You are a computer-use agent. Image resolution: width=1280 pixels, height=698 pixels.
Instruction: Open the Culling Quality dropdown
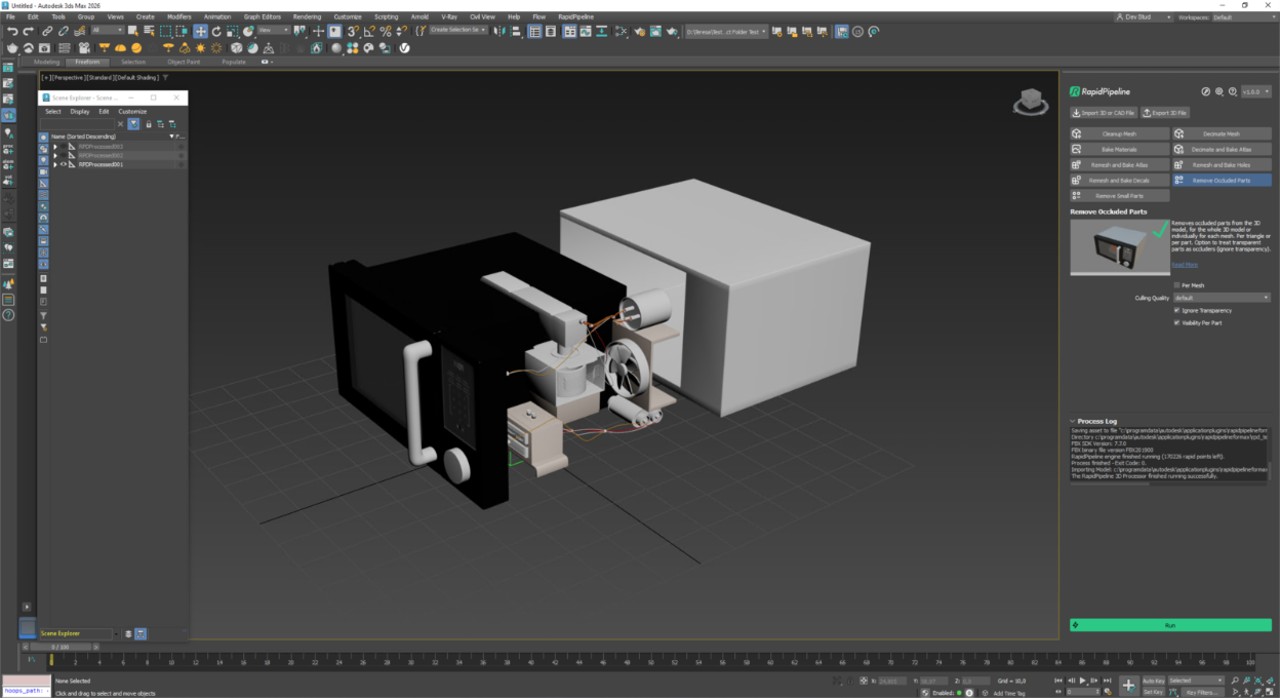pyautogui.click(x=1221, y=298)
